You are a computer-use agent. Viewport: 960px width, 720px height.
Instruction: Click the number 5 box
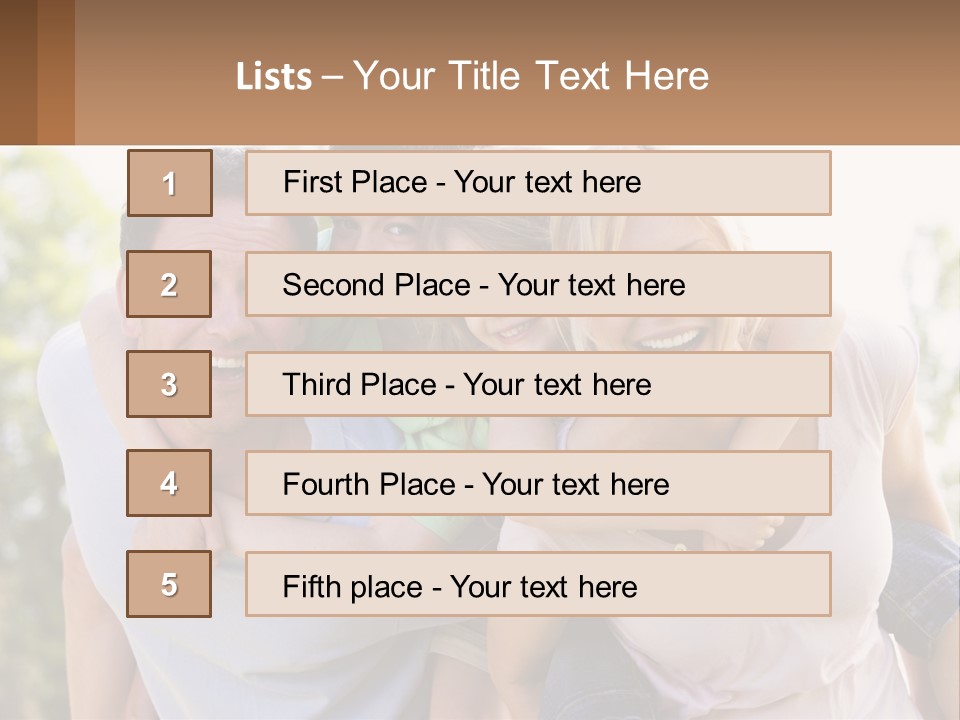169,584
